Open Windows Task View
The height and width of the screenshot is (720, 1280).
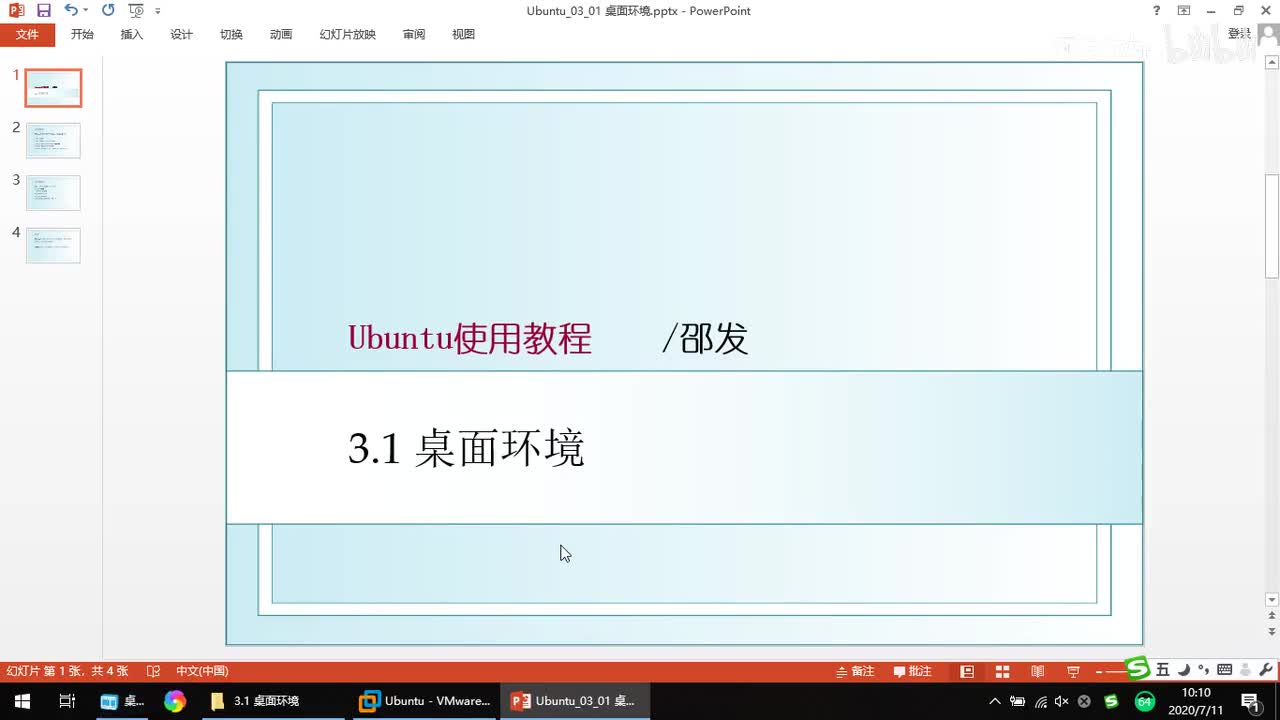(x=67, y=701)
